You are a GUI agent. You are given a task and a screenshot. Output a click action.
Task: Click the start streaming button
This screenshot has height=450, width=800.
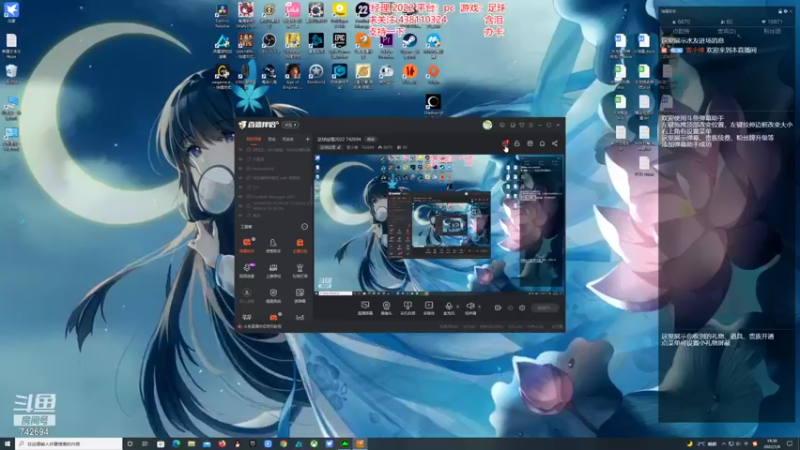coord(544,308)
